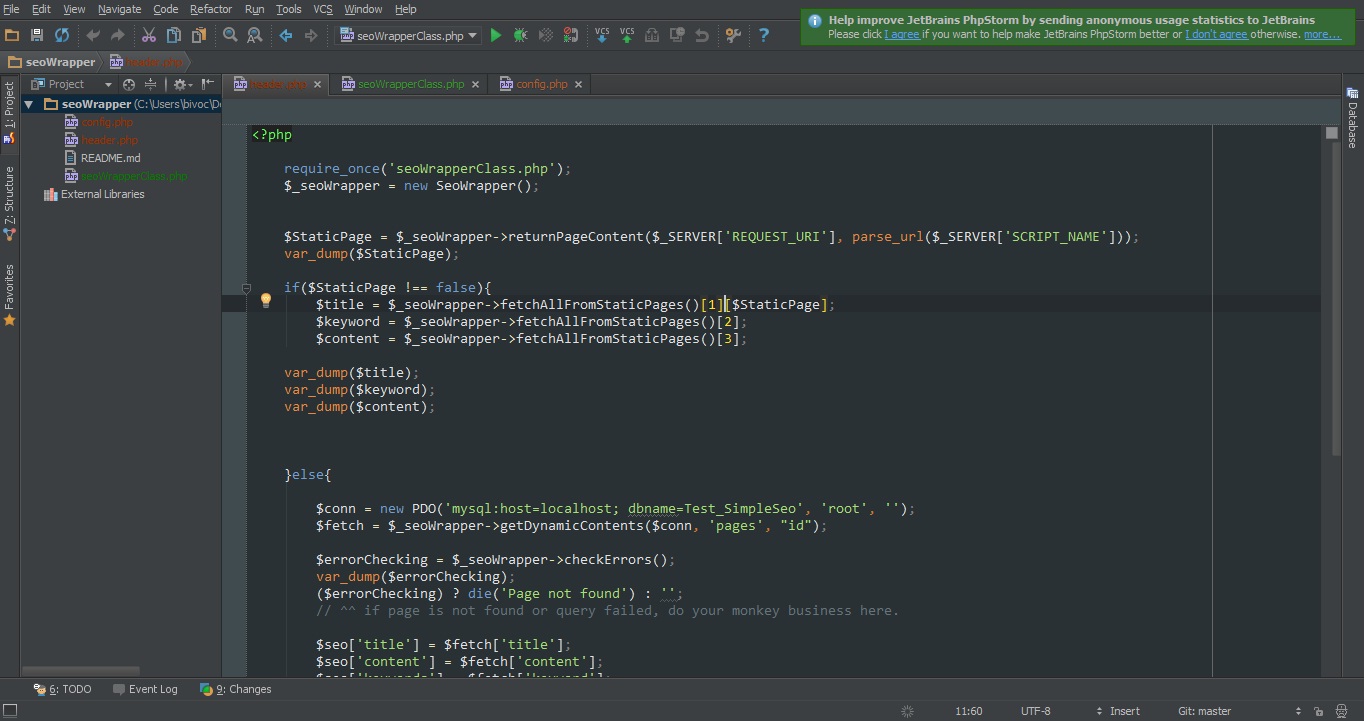Viewport: 1366px width, 721px height.
Task: Open the File menu
Action: [x=11, y=9]
